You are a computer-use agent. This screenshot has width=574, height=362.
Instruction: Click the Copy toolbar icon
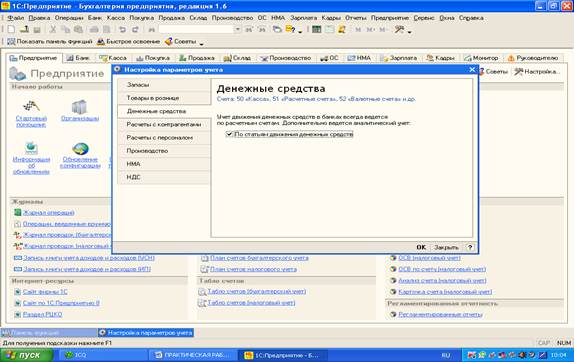(x=66, y=30)
